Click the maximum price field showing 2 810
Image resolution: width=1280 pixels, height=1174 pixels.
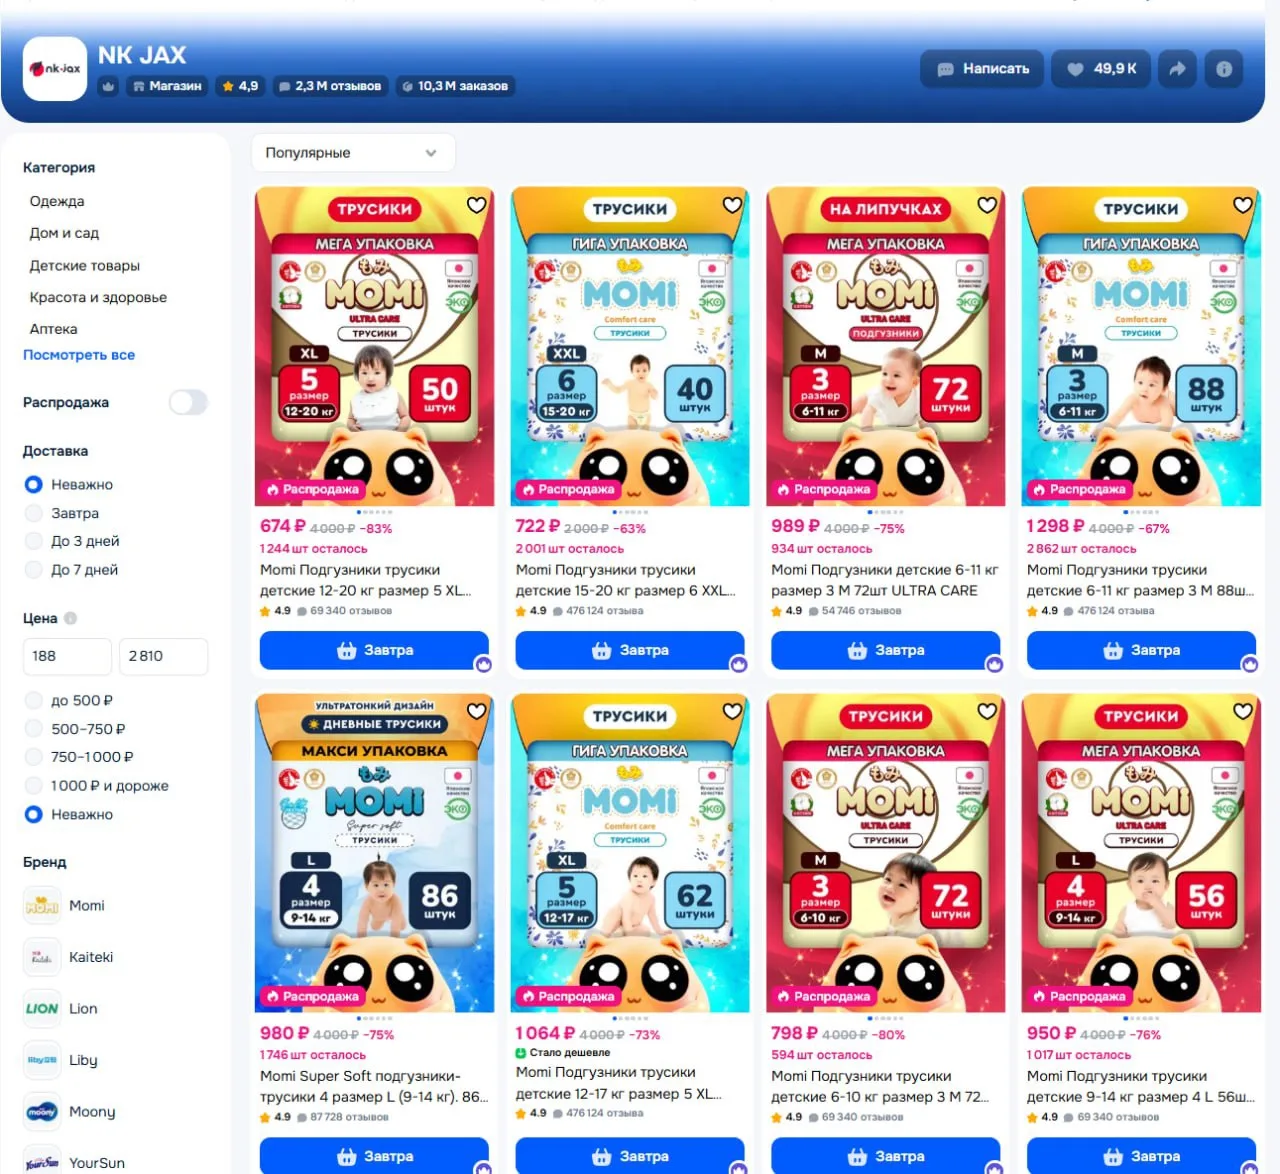164,656
